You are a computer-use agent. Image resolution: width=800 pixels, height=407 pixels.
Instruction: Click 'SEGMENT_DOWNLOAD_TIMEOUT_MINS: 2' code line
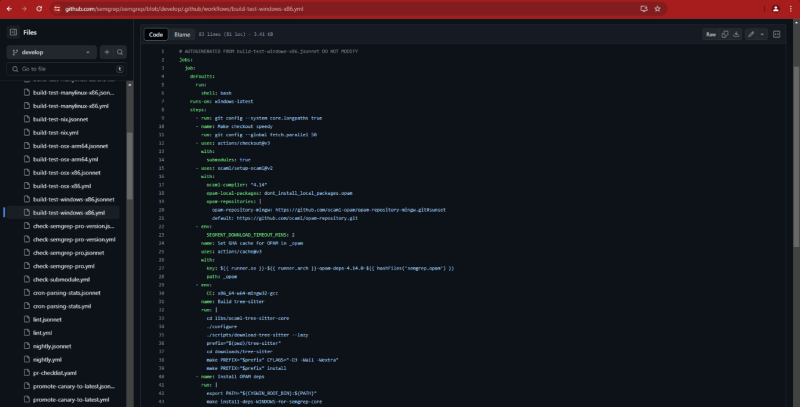click(x=250, y=235)
